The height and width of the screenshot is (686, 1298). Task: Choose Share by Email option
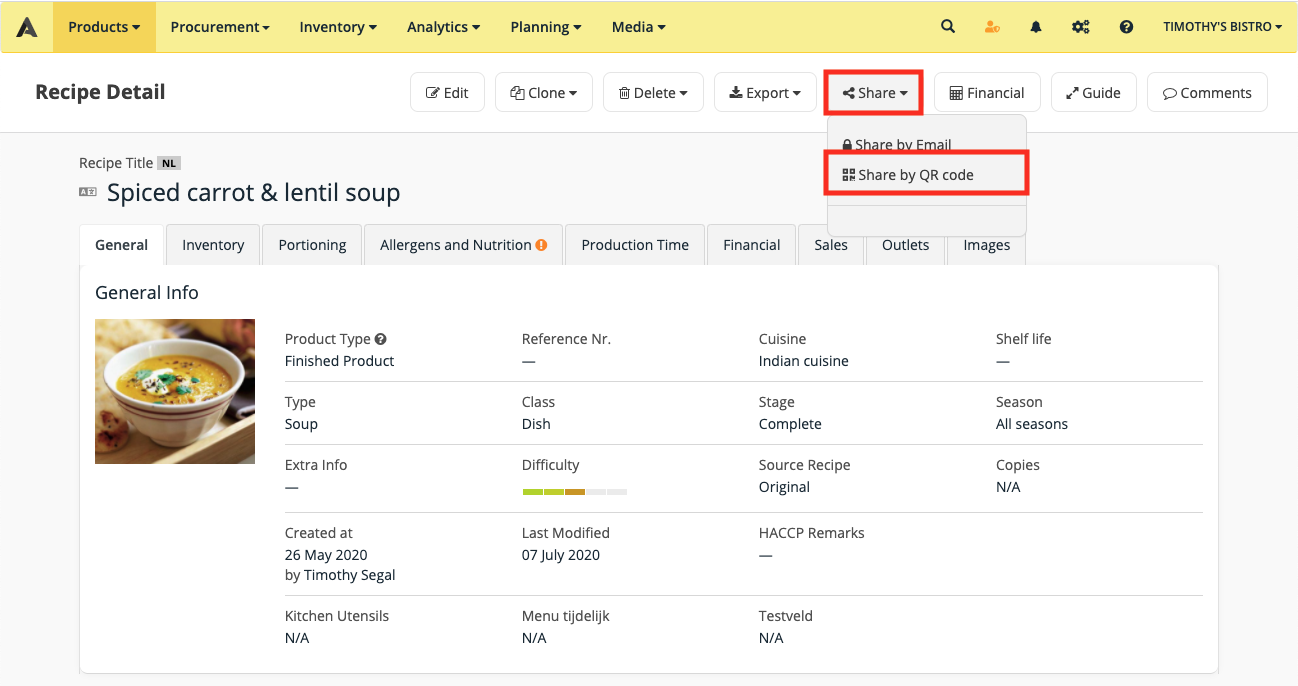pyautogui.click(x=902, y=145)
